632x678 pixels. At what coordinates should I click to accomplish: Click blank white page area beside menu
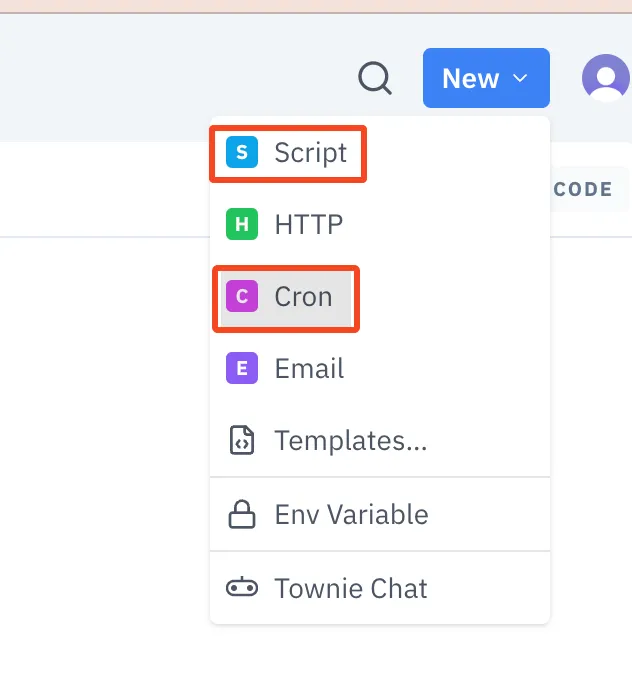click(104, 432)
